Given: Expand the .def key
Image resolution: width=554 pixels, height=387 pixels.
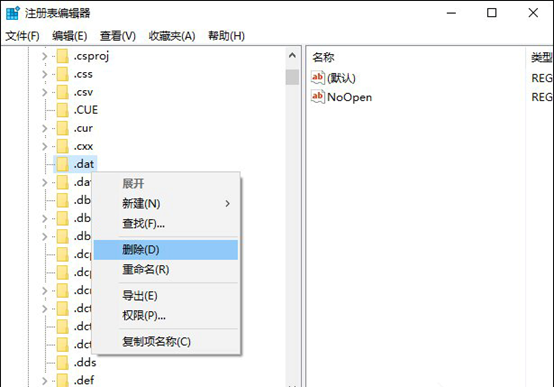Looking at the screenshot, I should (x=45, y=381).
